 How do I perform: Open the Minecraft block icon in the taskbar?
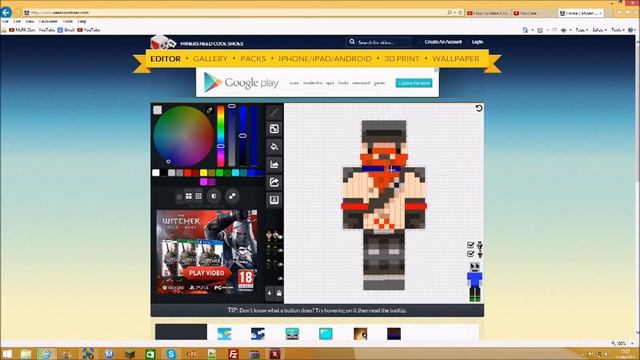130,354
